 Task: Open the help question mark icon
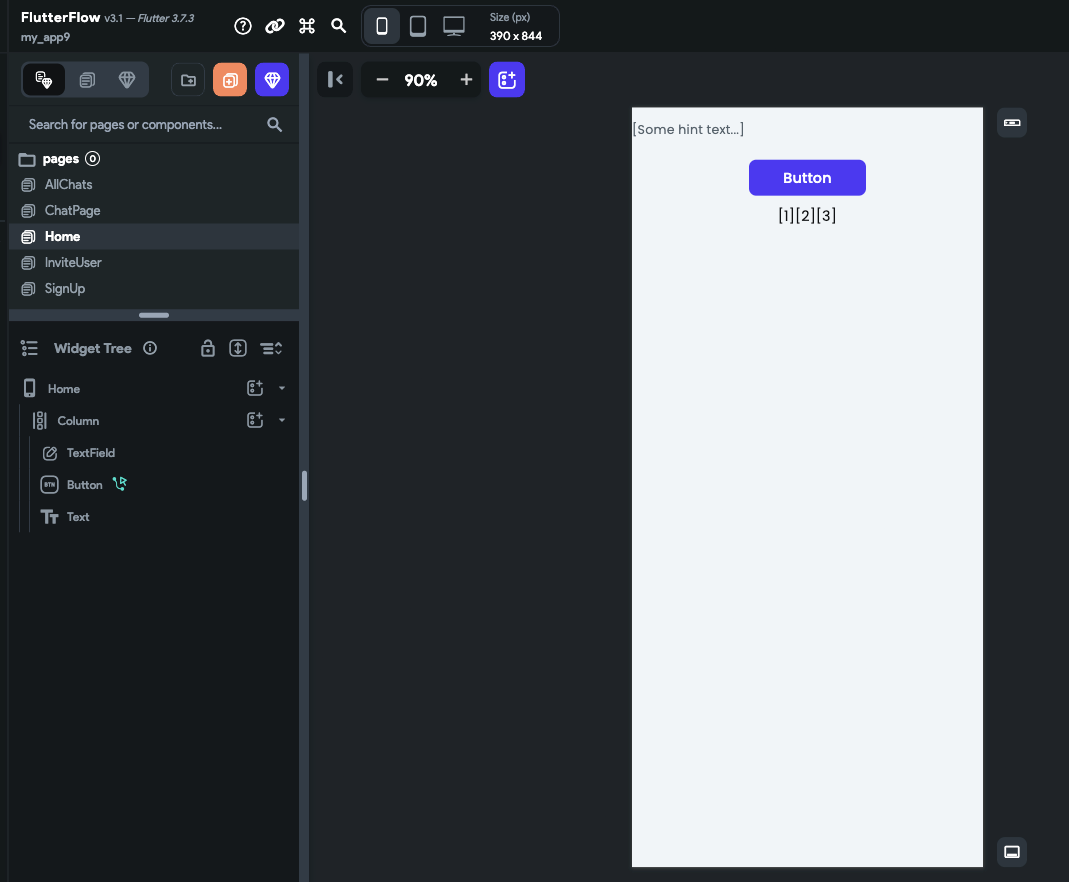tap(243, 26)
